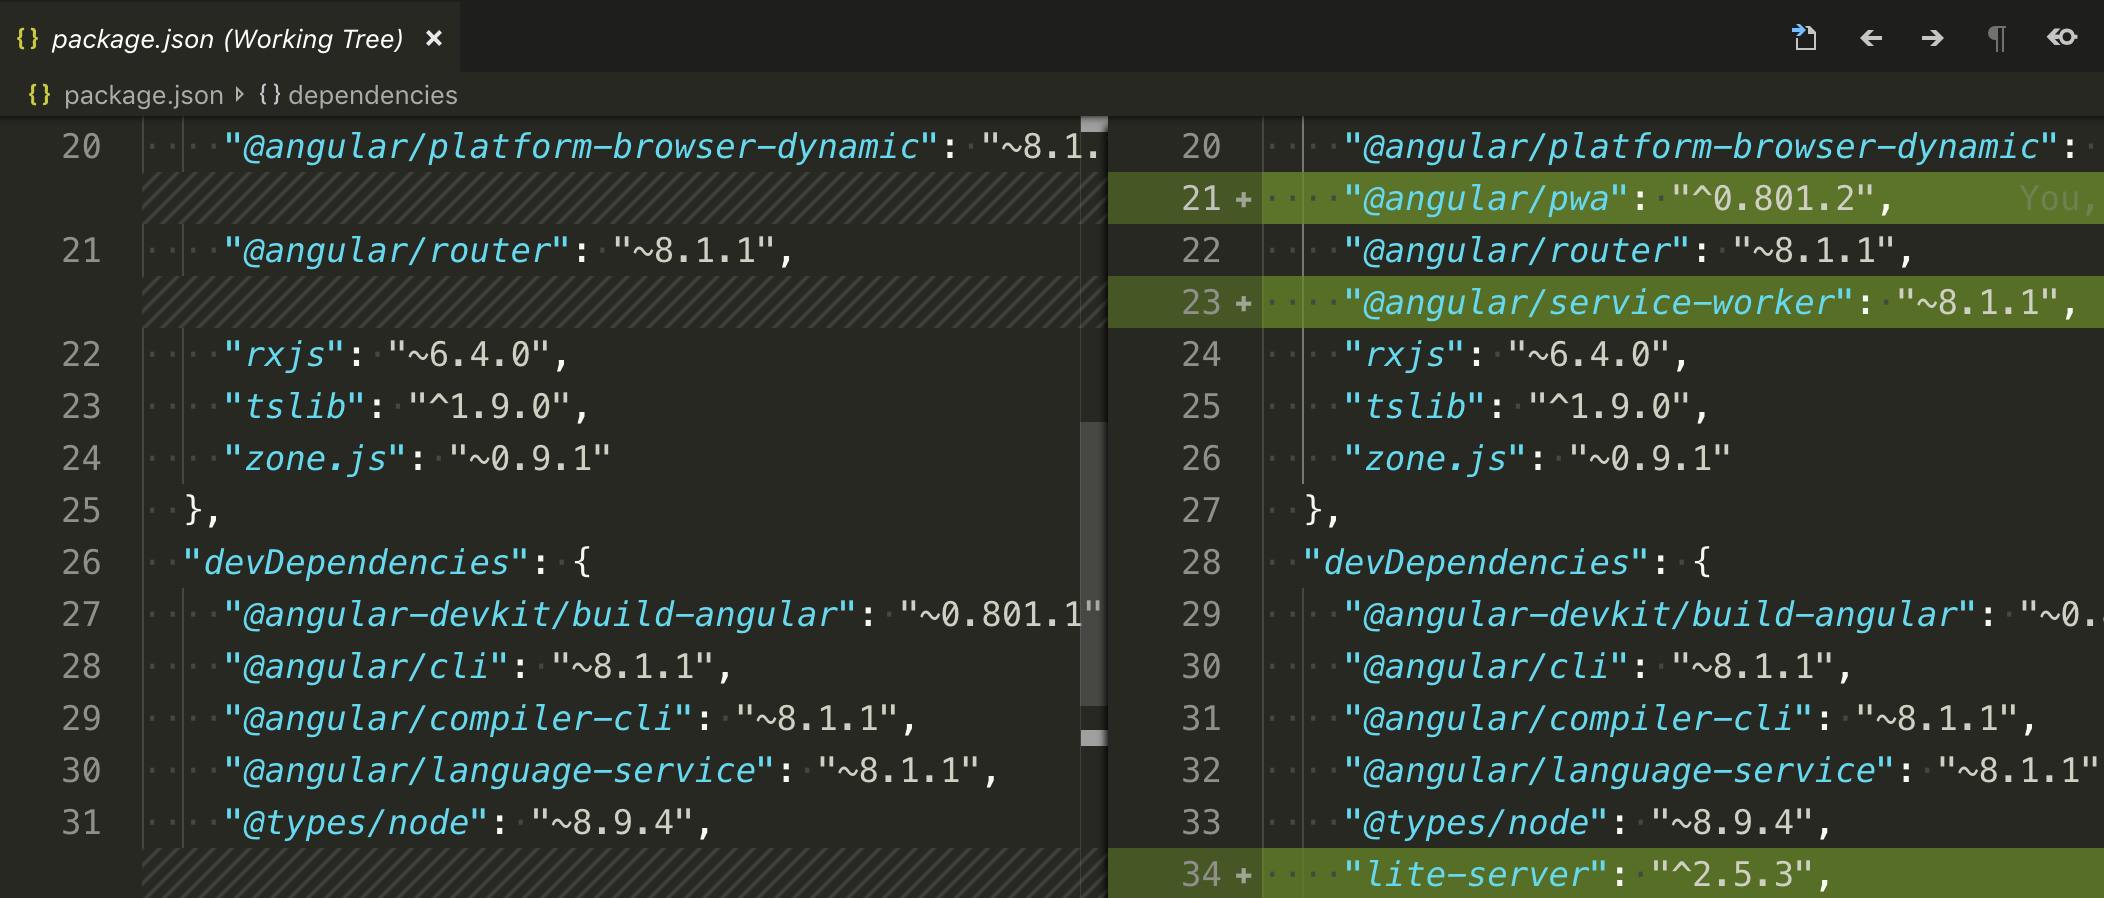The width and height of the screenshot is (2104, 898).
Task: Close the package.json (Working Tree) tab
Action: point(434,38)
